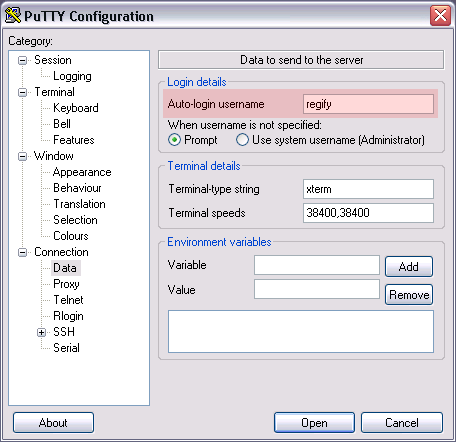Click the environment Value input field
Image resolution: width=456 pixels, height=442 pixels.
click(317, 289)
